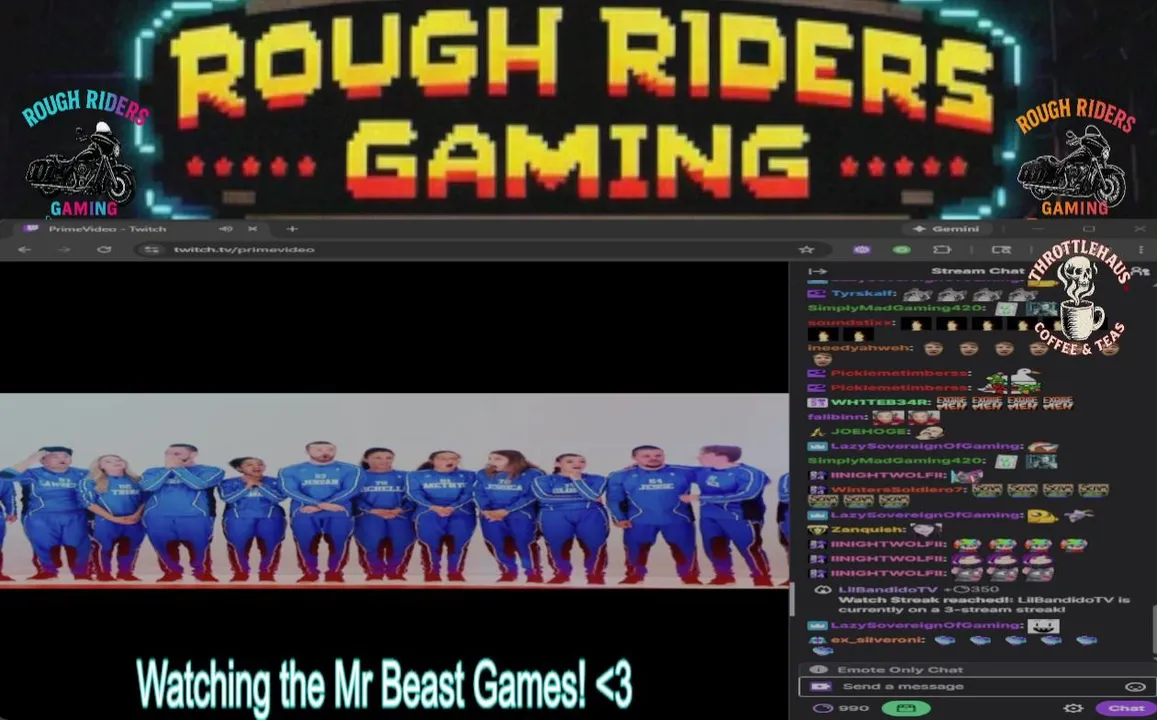1157x720 pixels.
Task: Open the browser three-dot menu
Action: tap(1141, 250)
